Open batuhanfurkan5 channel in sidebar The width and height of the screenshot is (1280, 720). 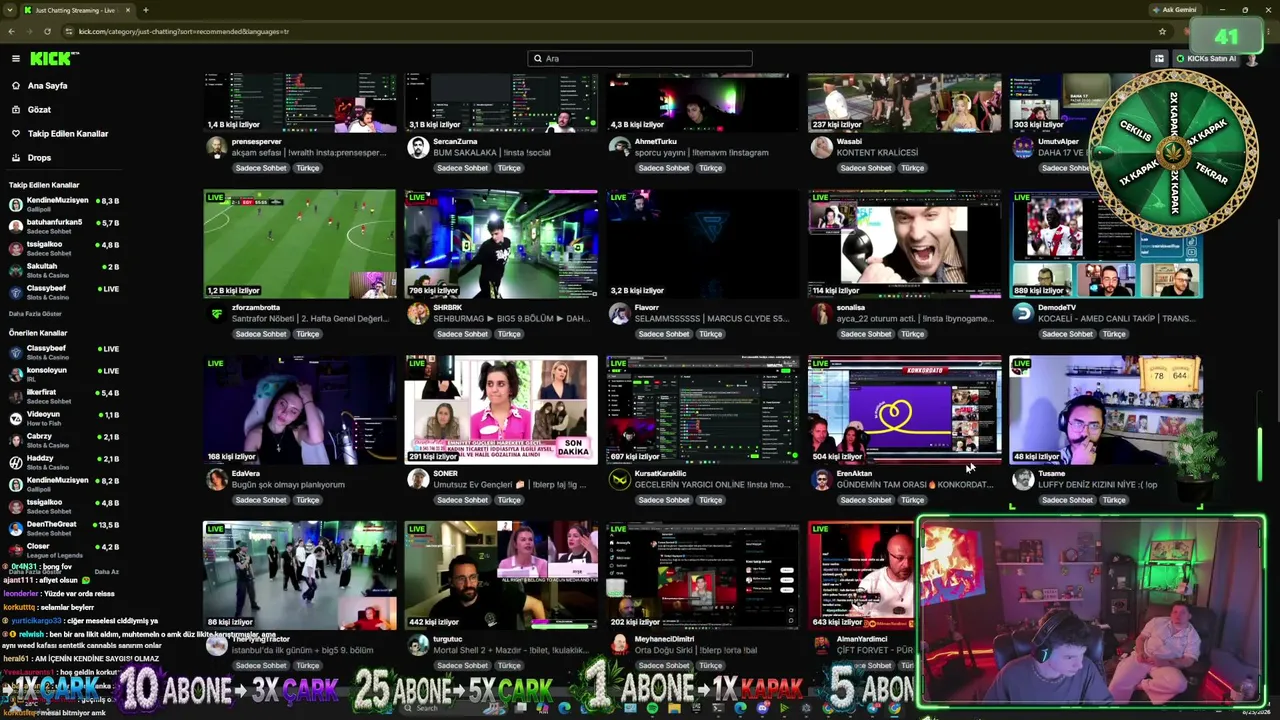pyautogui.click(x=64, y=227)
